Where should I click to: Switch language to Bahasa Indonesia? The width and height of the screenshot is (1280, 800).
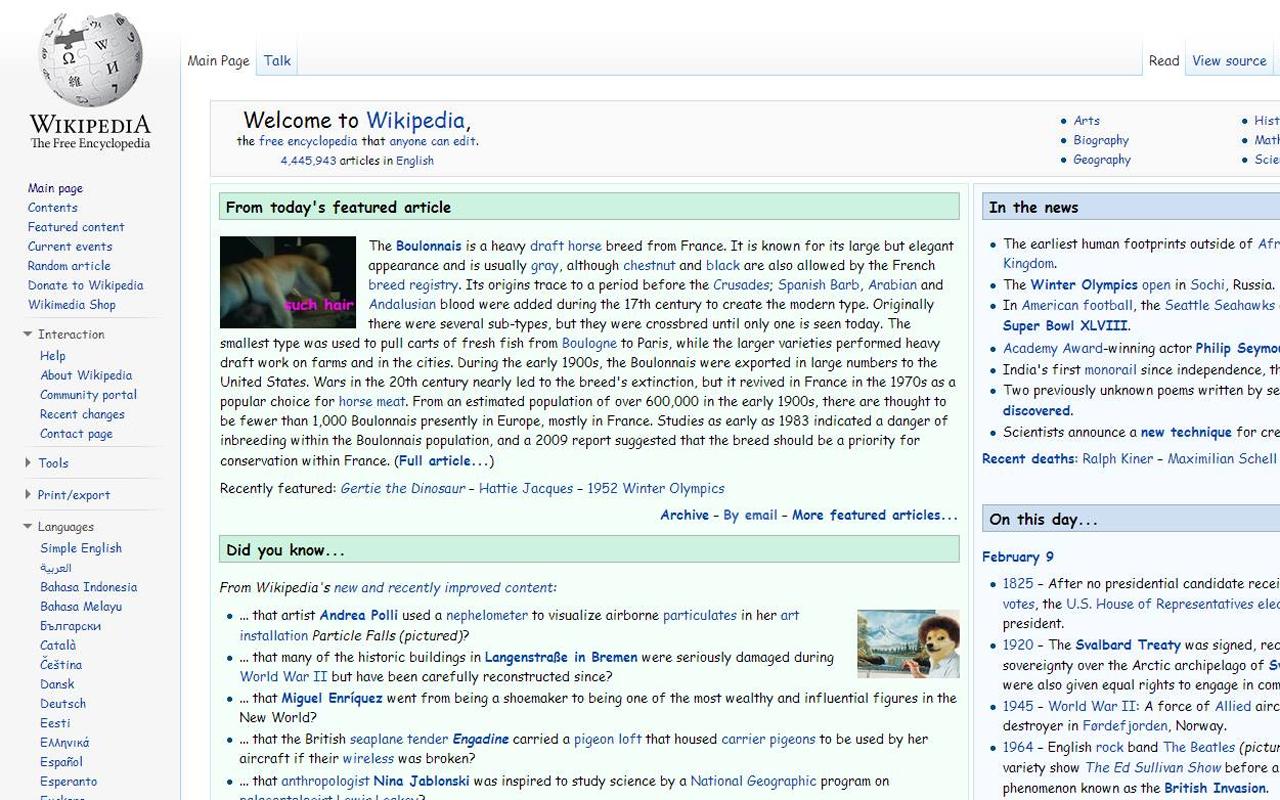[89, 587]
